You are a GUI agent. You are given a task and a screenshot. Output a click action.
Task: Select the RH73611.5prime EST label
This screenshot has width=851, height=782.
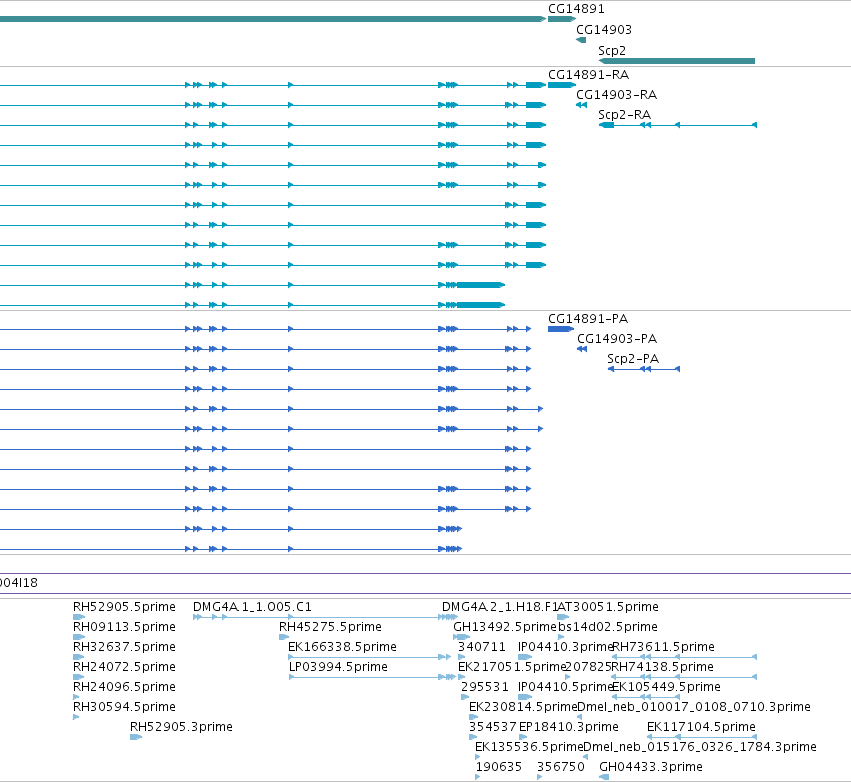coord(663,647)
